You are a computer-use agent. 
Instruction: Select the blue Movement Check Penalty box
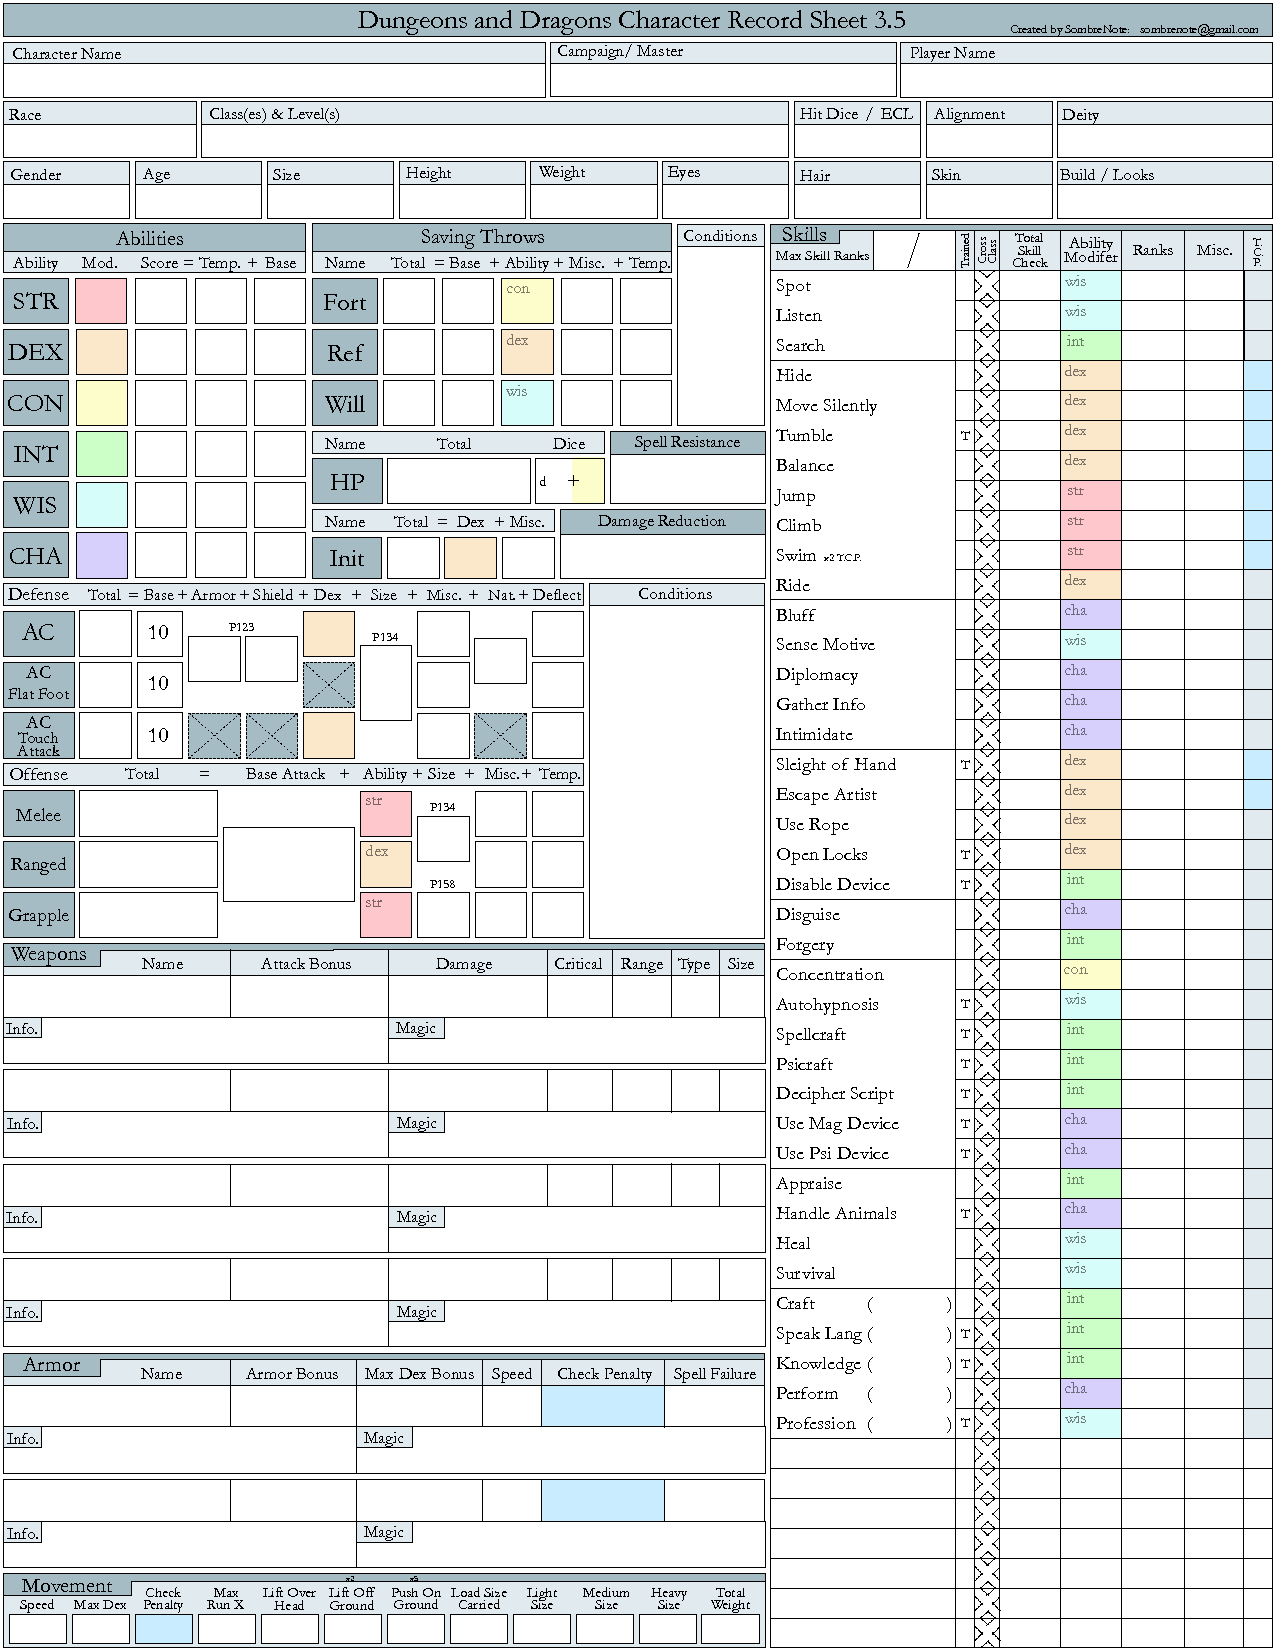[x=164, y=1628]
